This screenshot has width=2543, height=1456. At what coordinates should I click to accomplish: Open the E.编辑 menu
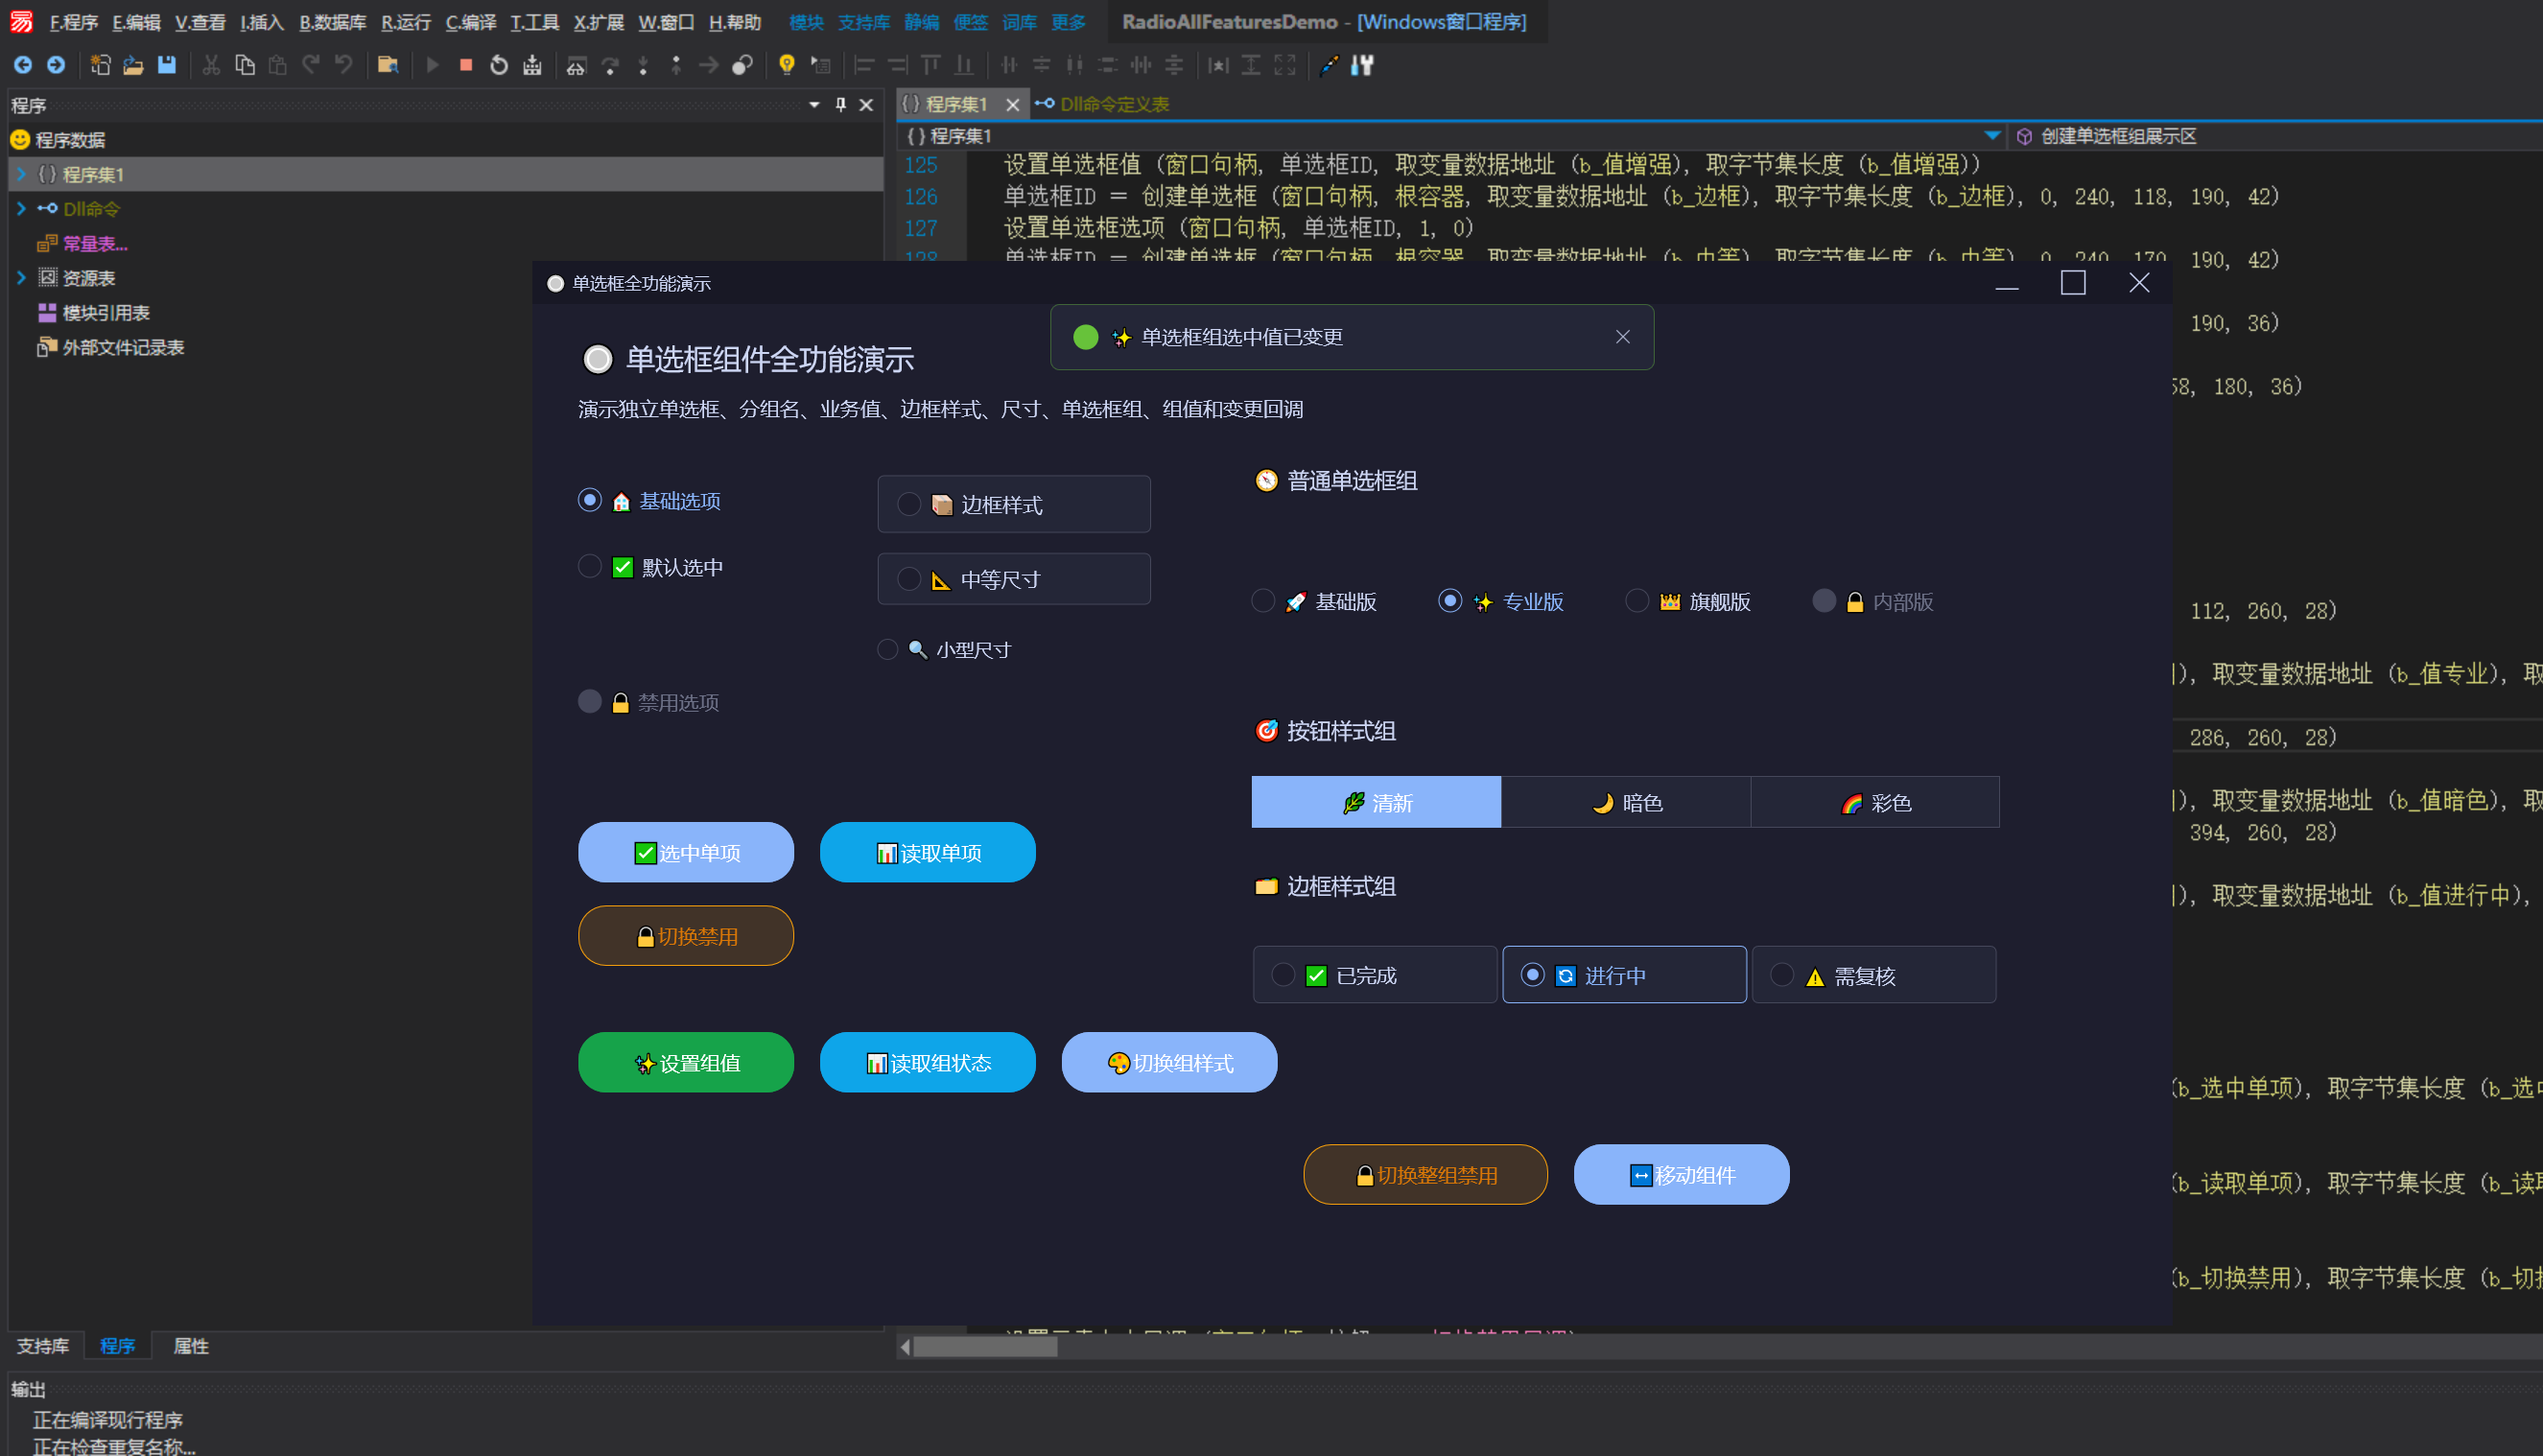point(136,22)
